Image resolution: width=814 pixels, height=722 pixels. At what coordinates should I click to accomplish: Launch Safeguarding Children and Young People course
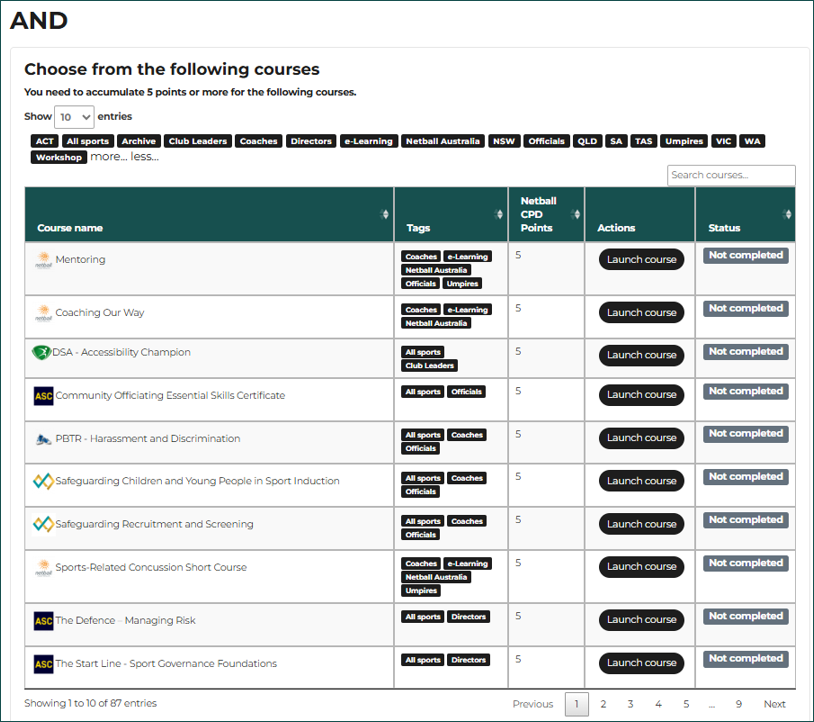(642, 481)
